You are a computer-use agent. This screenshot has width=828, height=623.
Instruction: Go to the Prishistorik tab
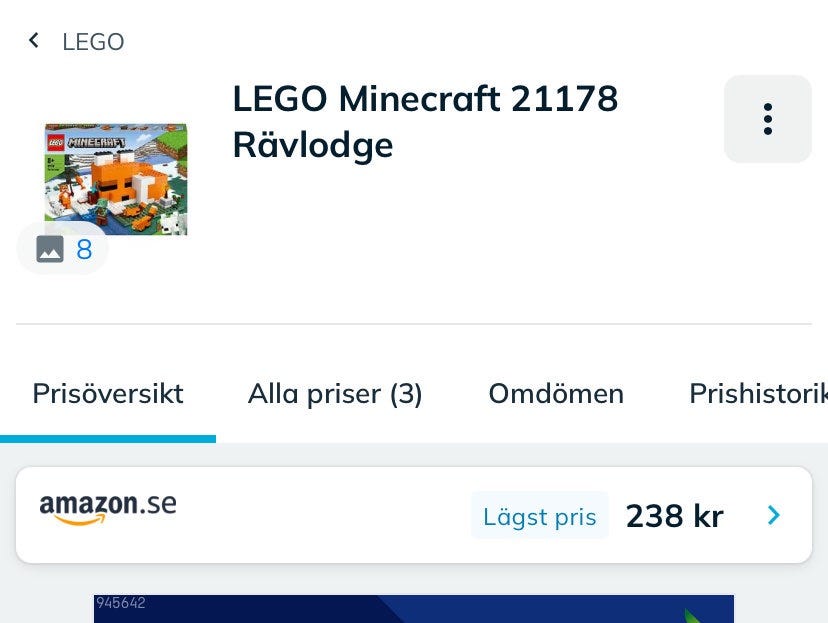(757, 394)
